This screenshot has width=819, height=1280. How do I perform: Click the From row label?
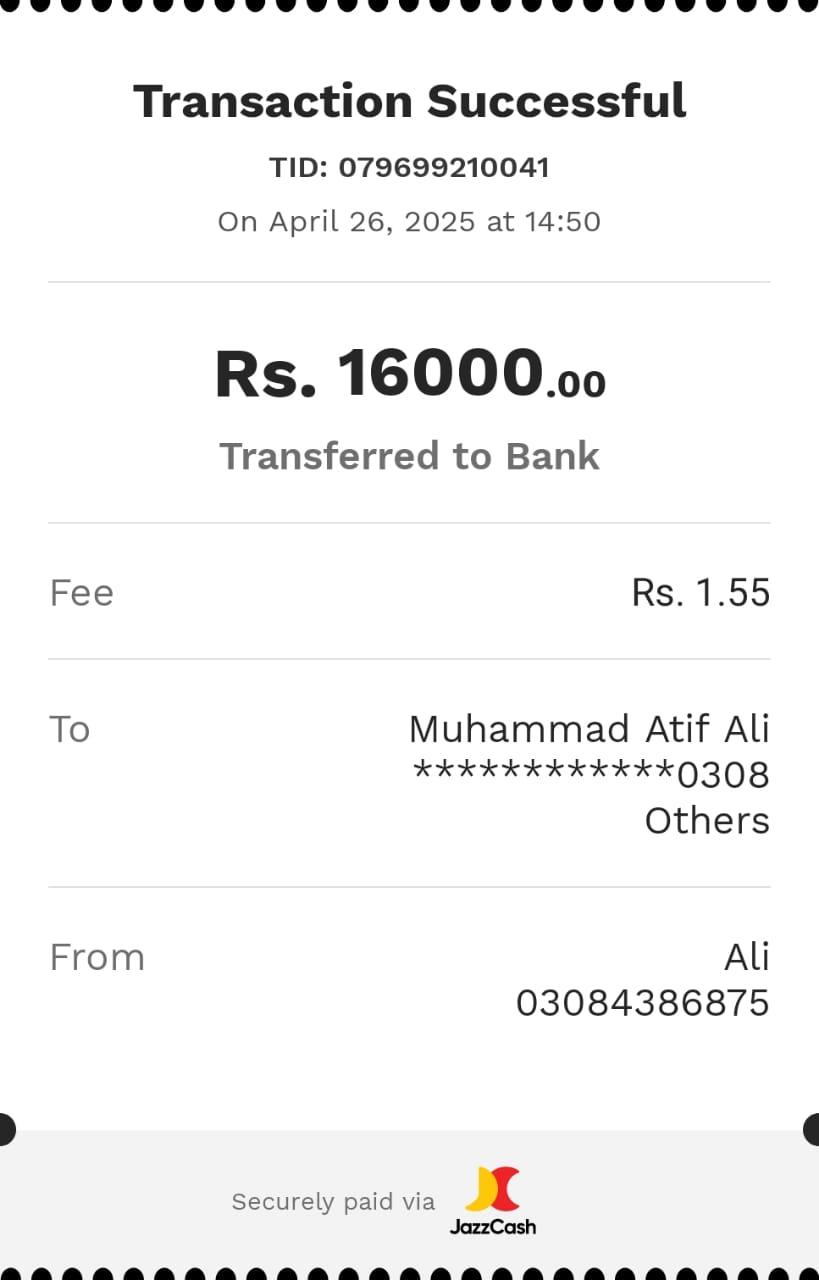pyautogui.click(x=97, y=957)
